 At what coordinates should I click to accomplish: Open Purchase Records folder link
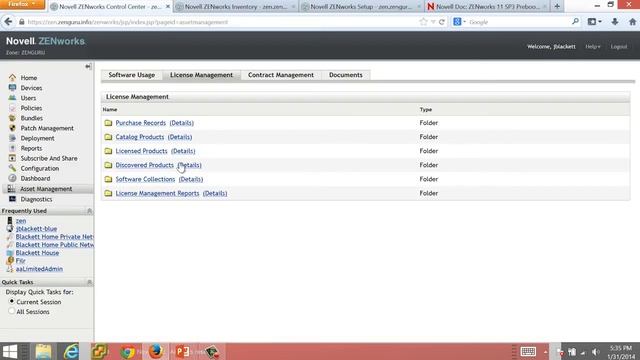[x=140, y=123]
